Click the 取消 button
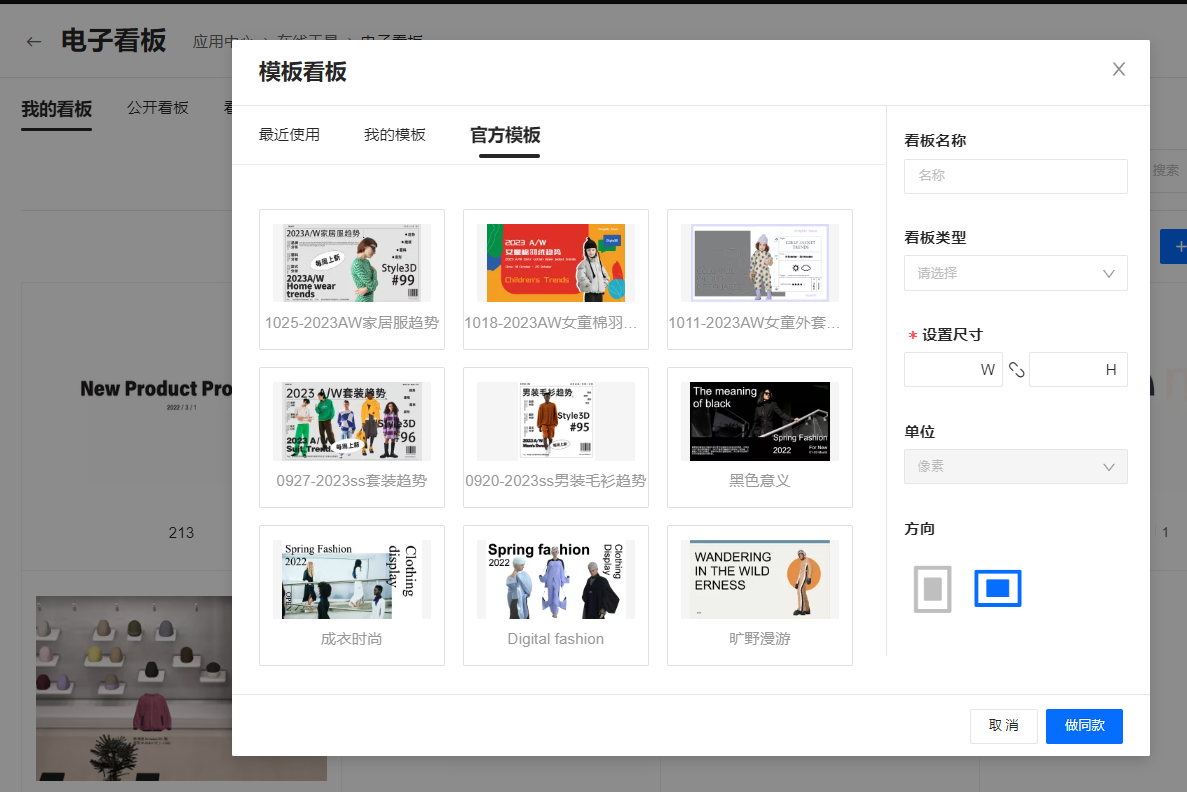Screen dimensions: 1187x792 (1004, 726)
